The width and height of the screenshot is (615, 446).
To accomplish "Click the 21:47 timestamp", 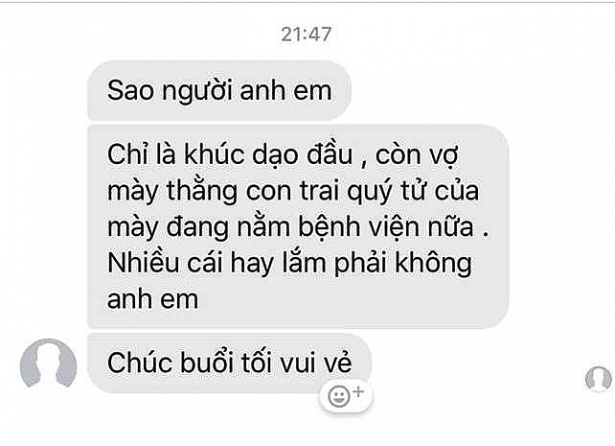I will [x=306, y=34].
